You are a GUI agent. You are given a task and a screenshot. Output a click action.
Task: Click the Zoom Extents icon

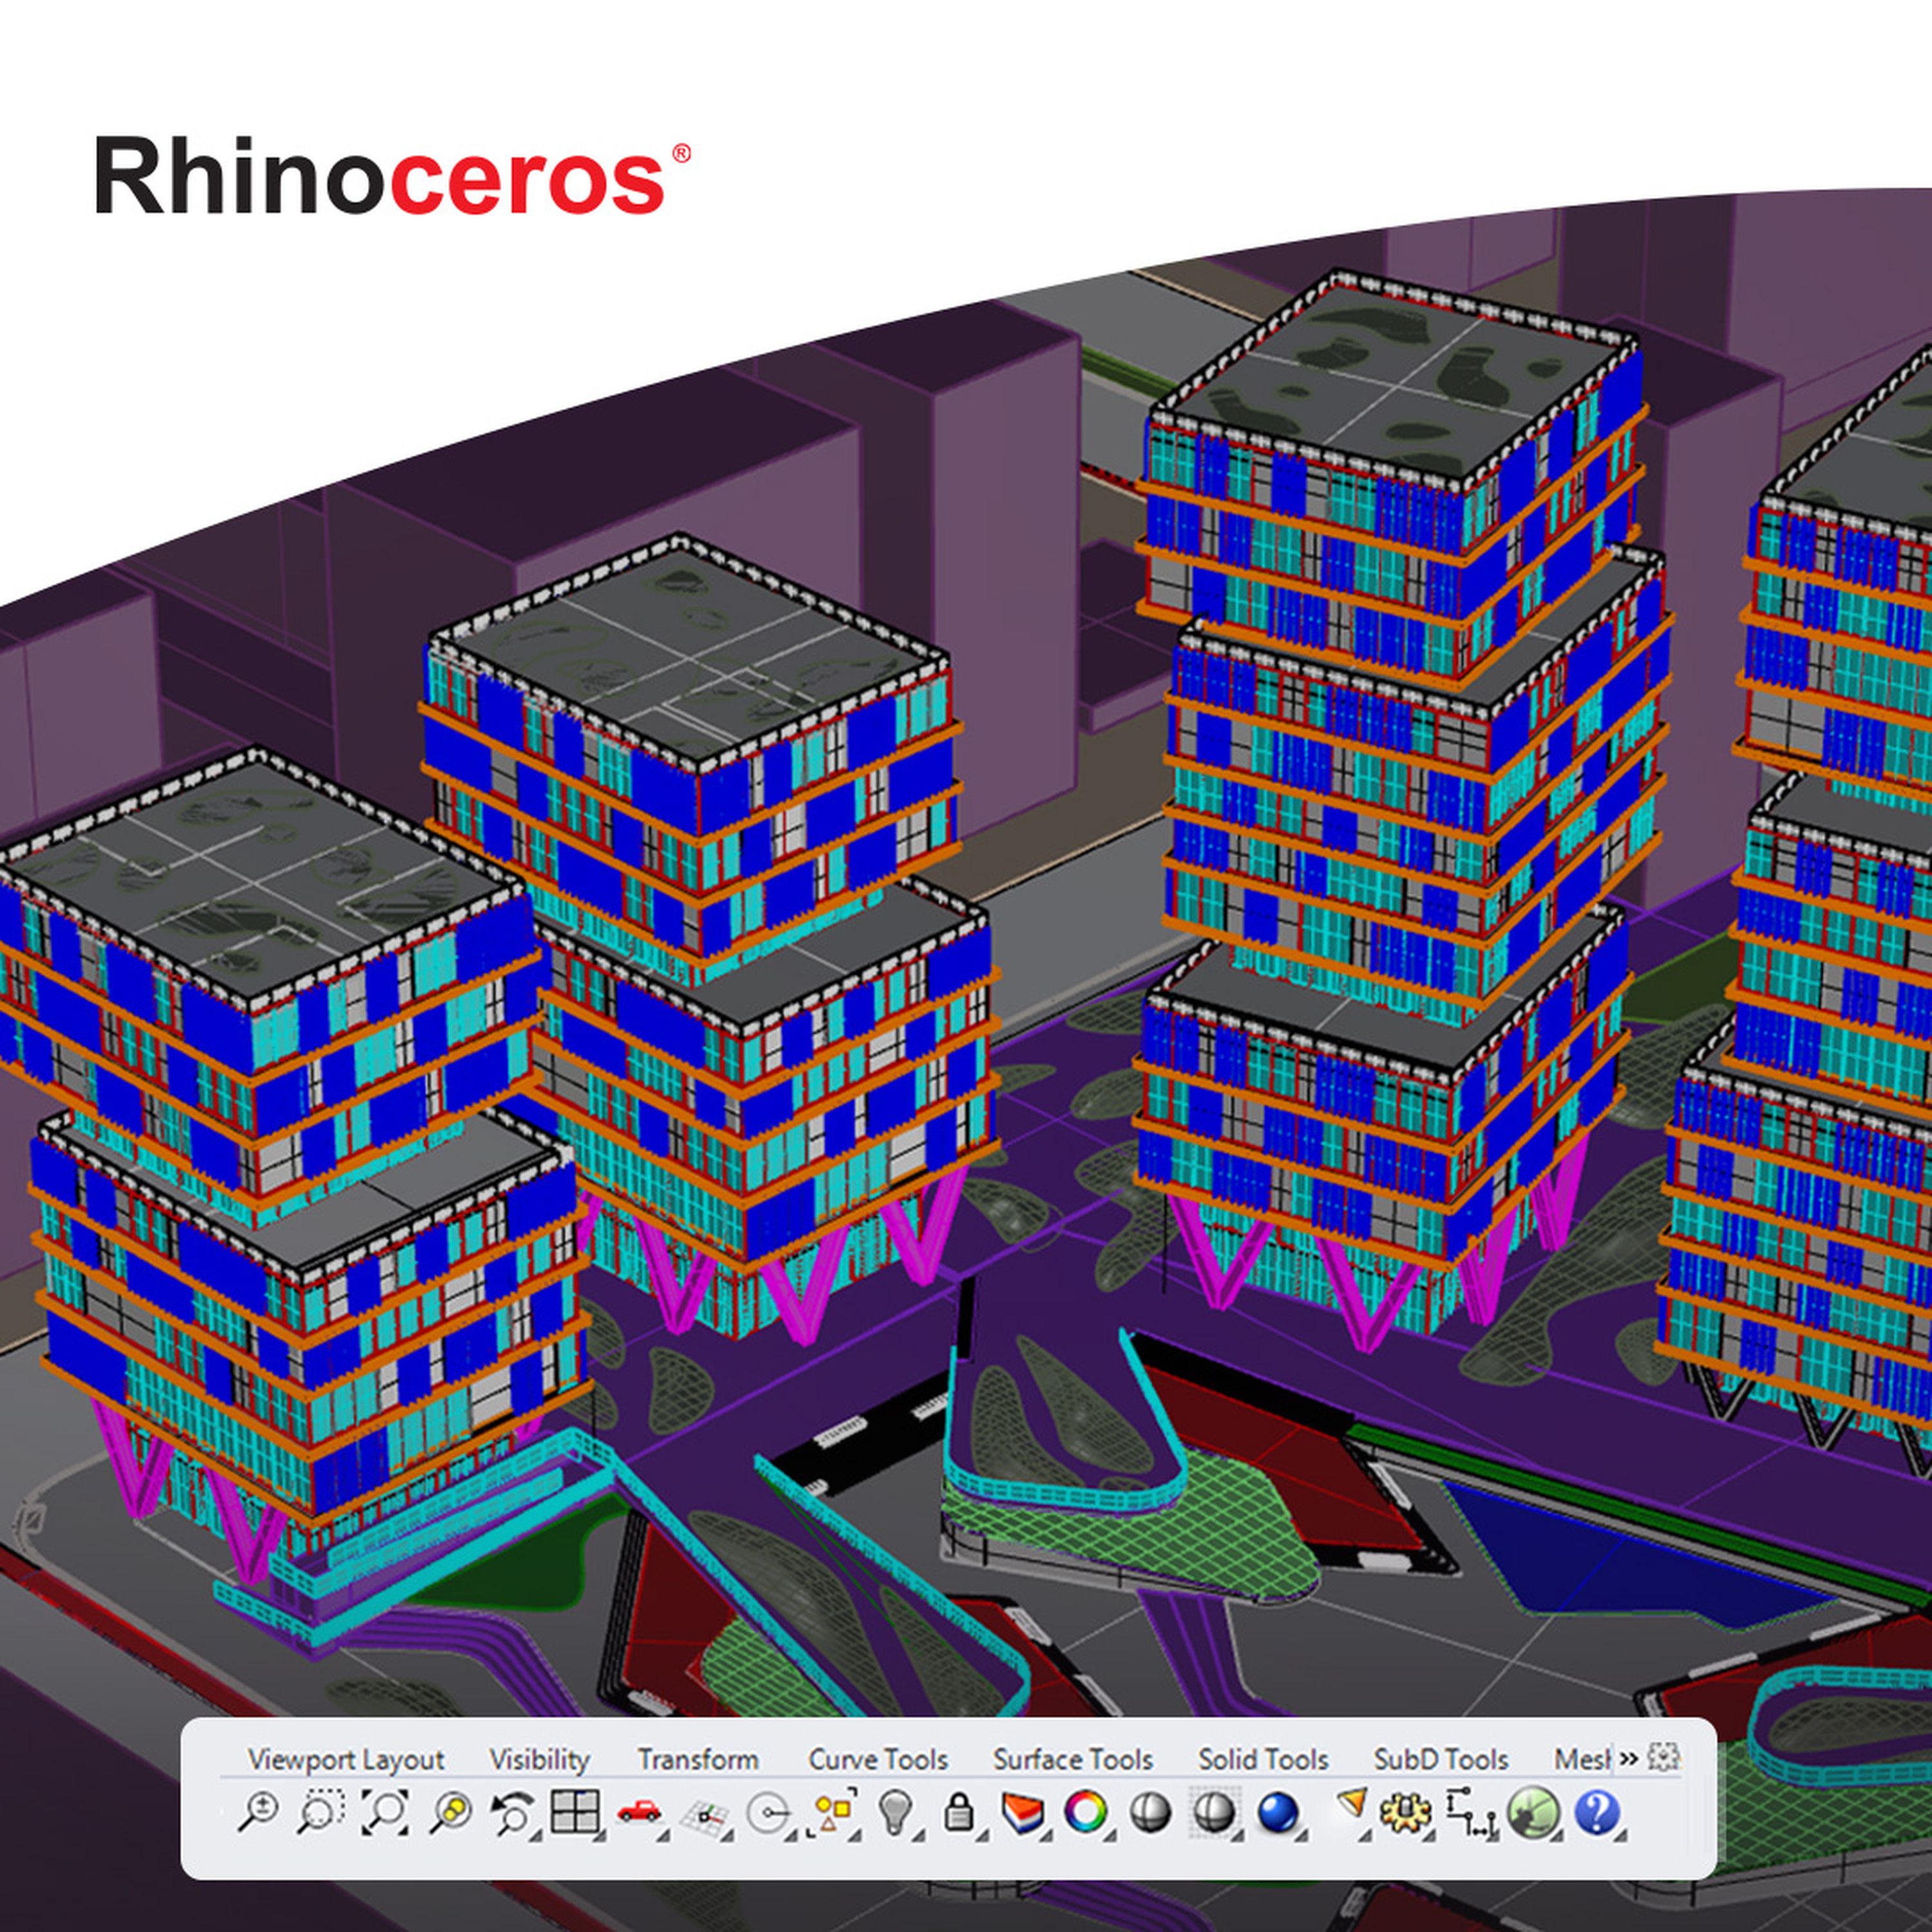click(386, 1811)
